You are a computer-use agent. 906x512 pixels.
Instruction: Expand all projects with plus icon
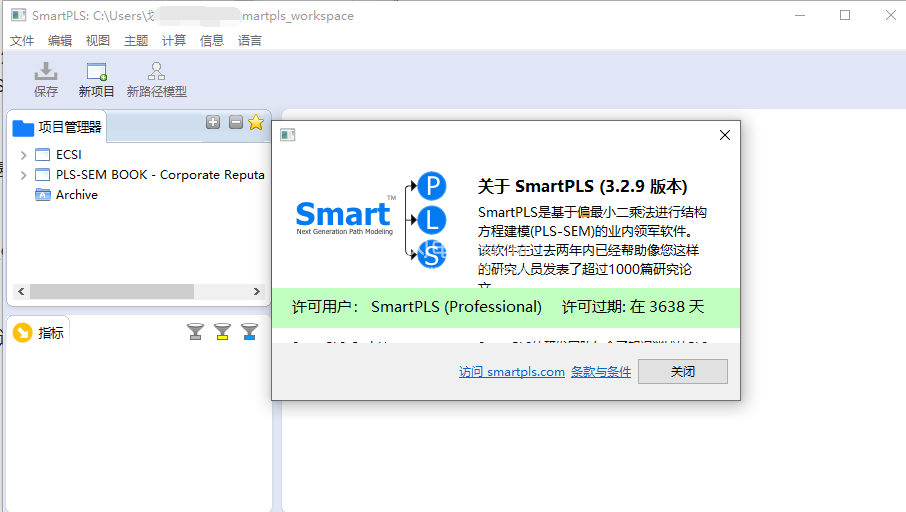pos(213,122)
